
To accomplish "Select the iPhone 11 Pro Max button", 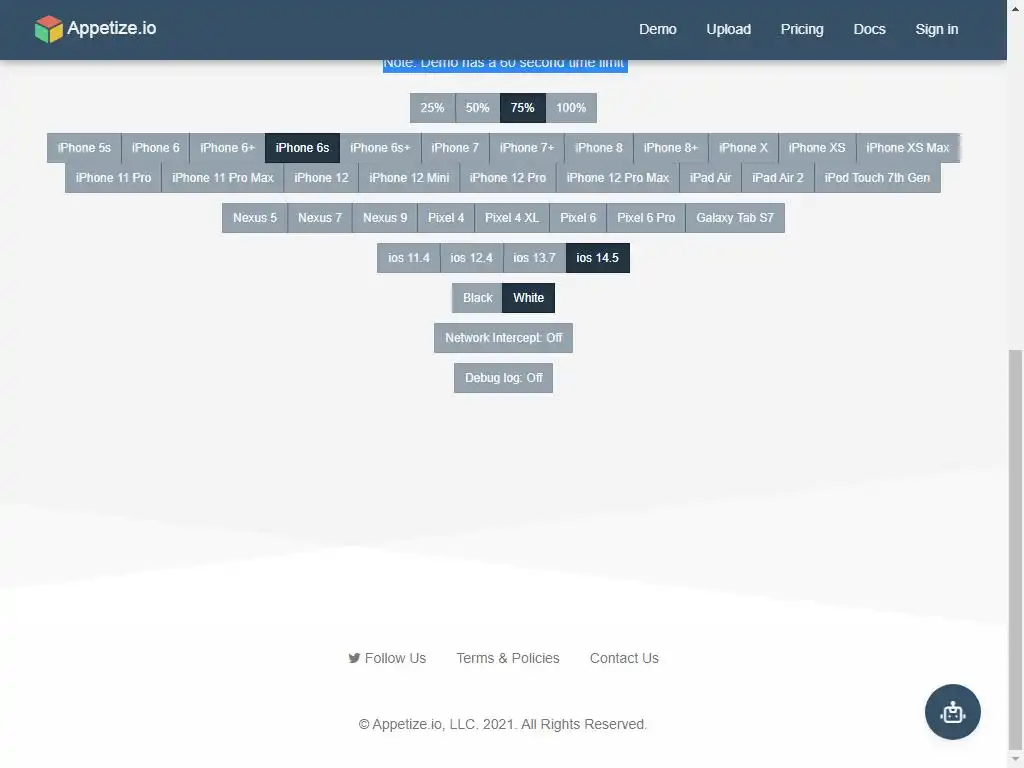I will click(x=223, y=178).
